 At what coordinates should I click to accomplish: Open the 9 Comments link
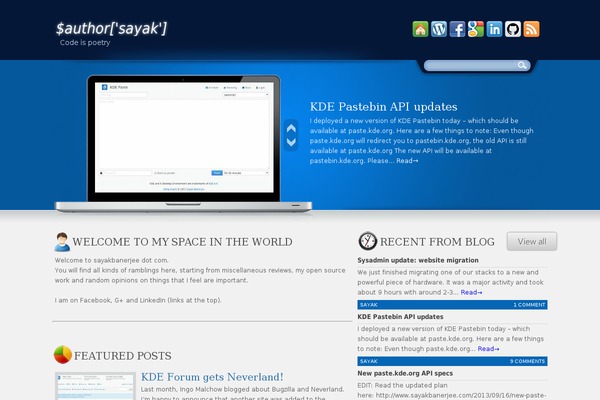[x=527, y=361]
